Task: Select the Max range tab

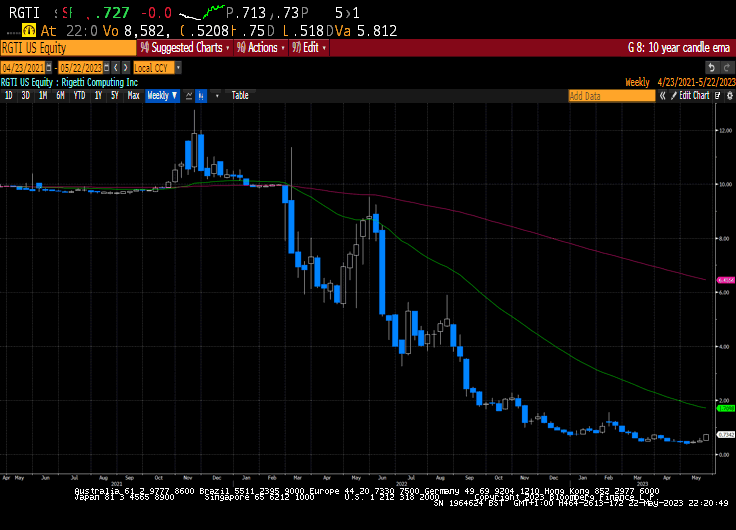Action: click(134, 96)
